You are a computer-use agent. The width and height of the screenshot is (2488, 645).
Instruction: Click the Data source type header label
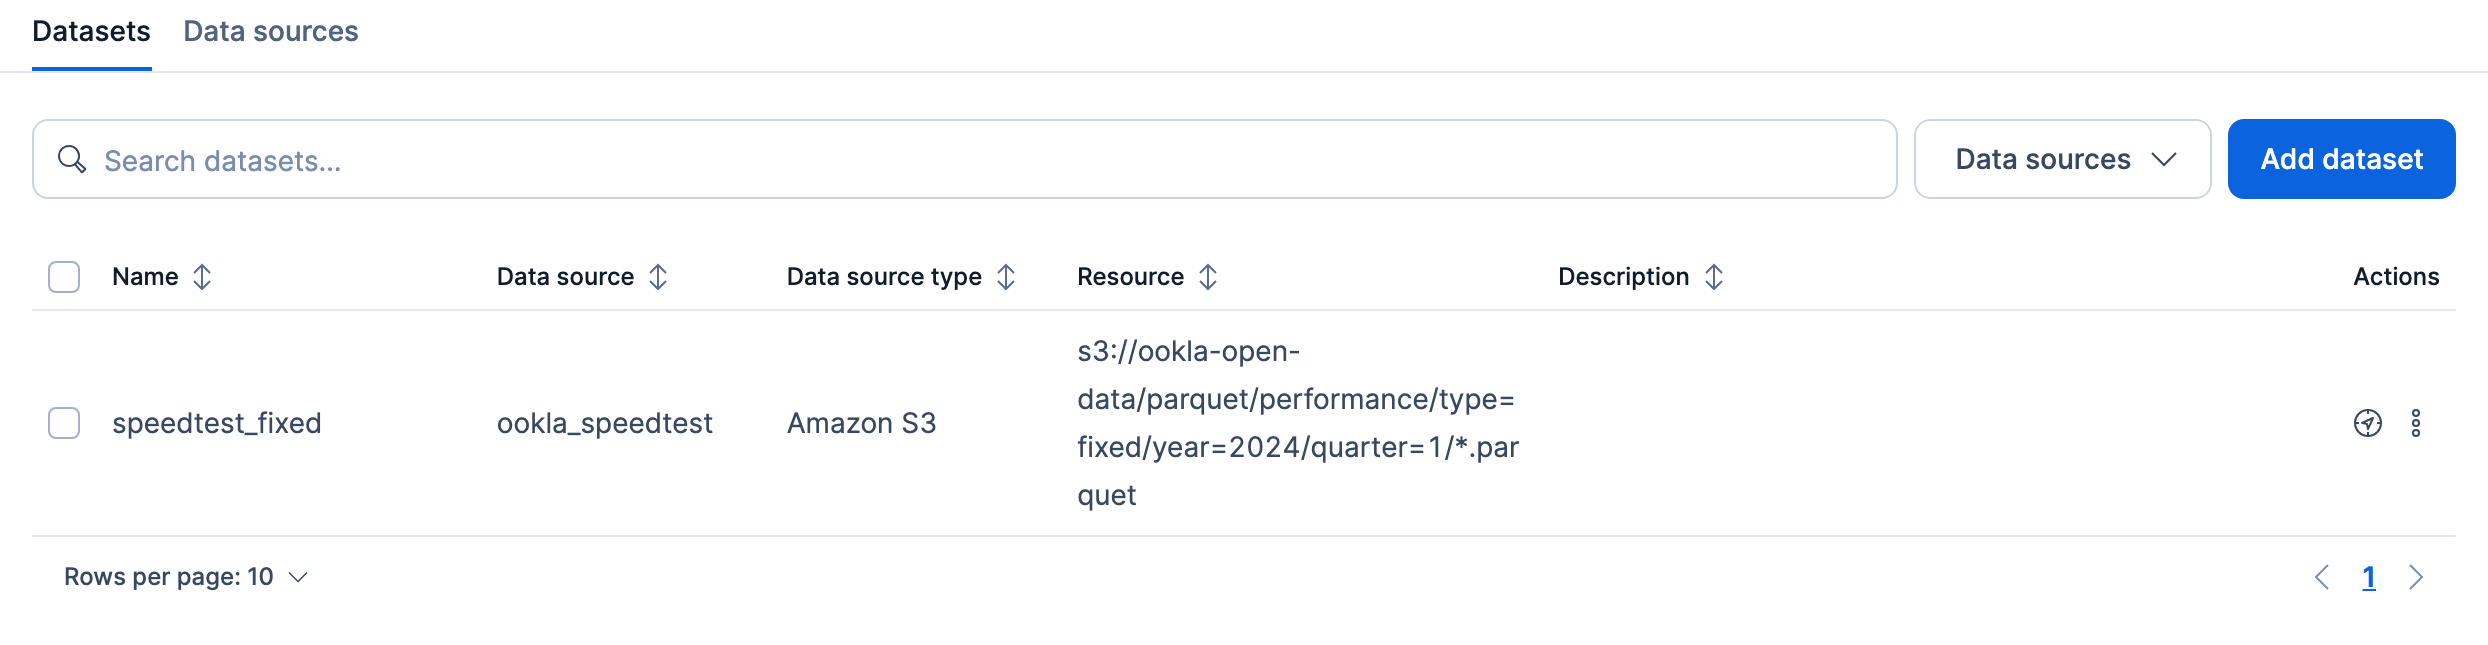tap(884, 277)
